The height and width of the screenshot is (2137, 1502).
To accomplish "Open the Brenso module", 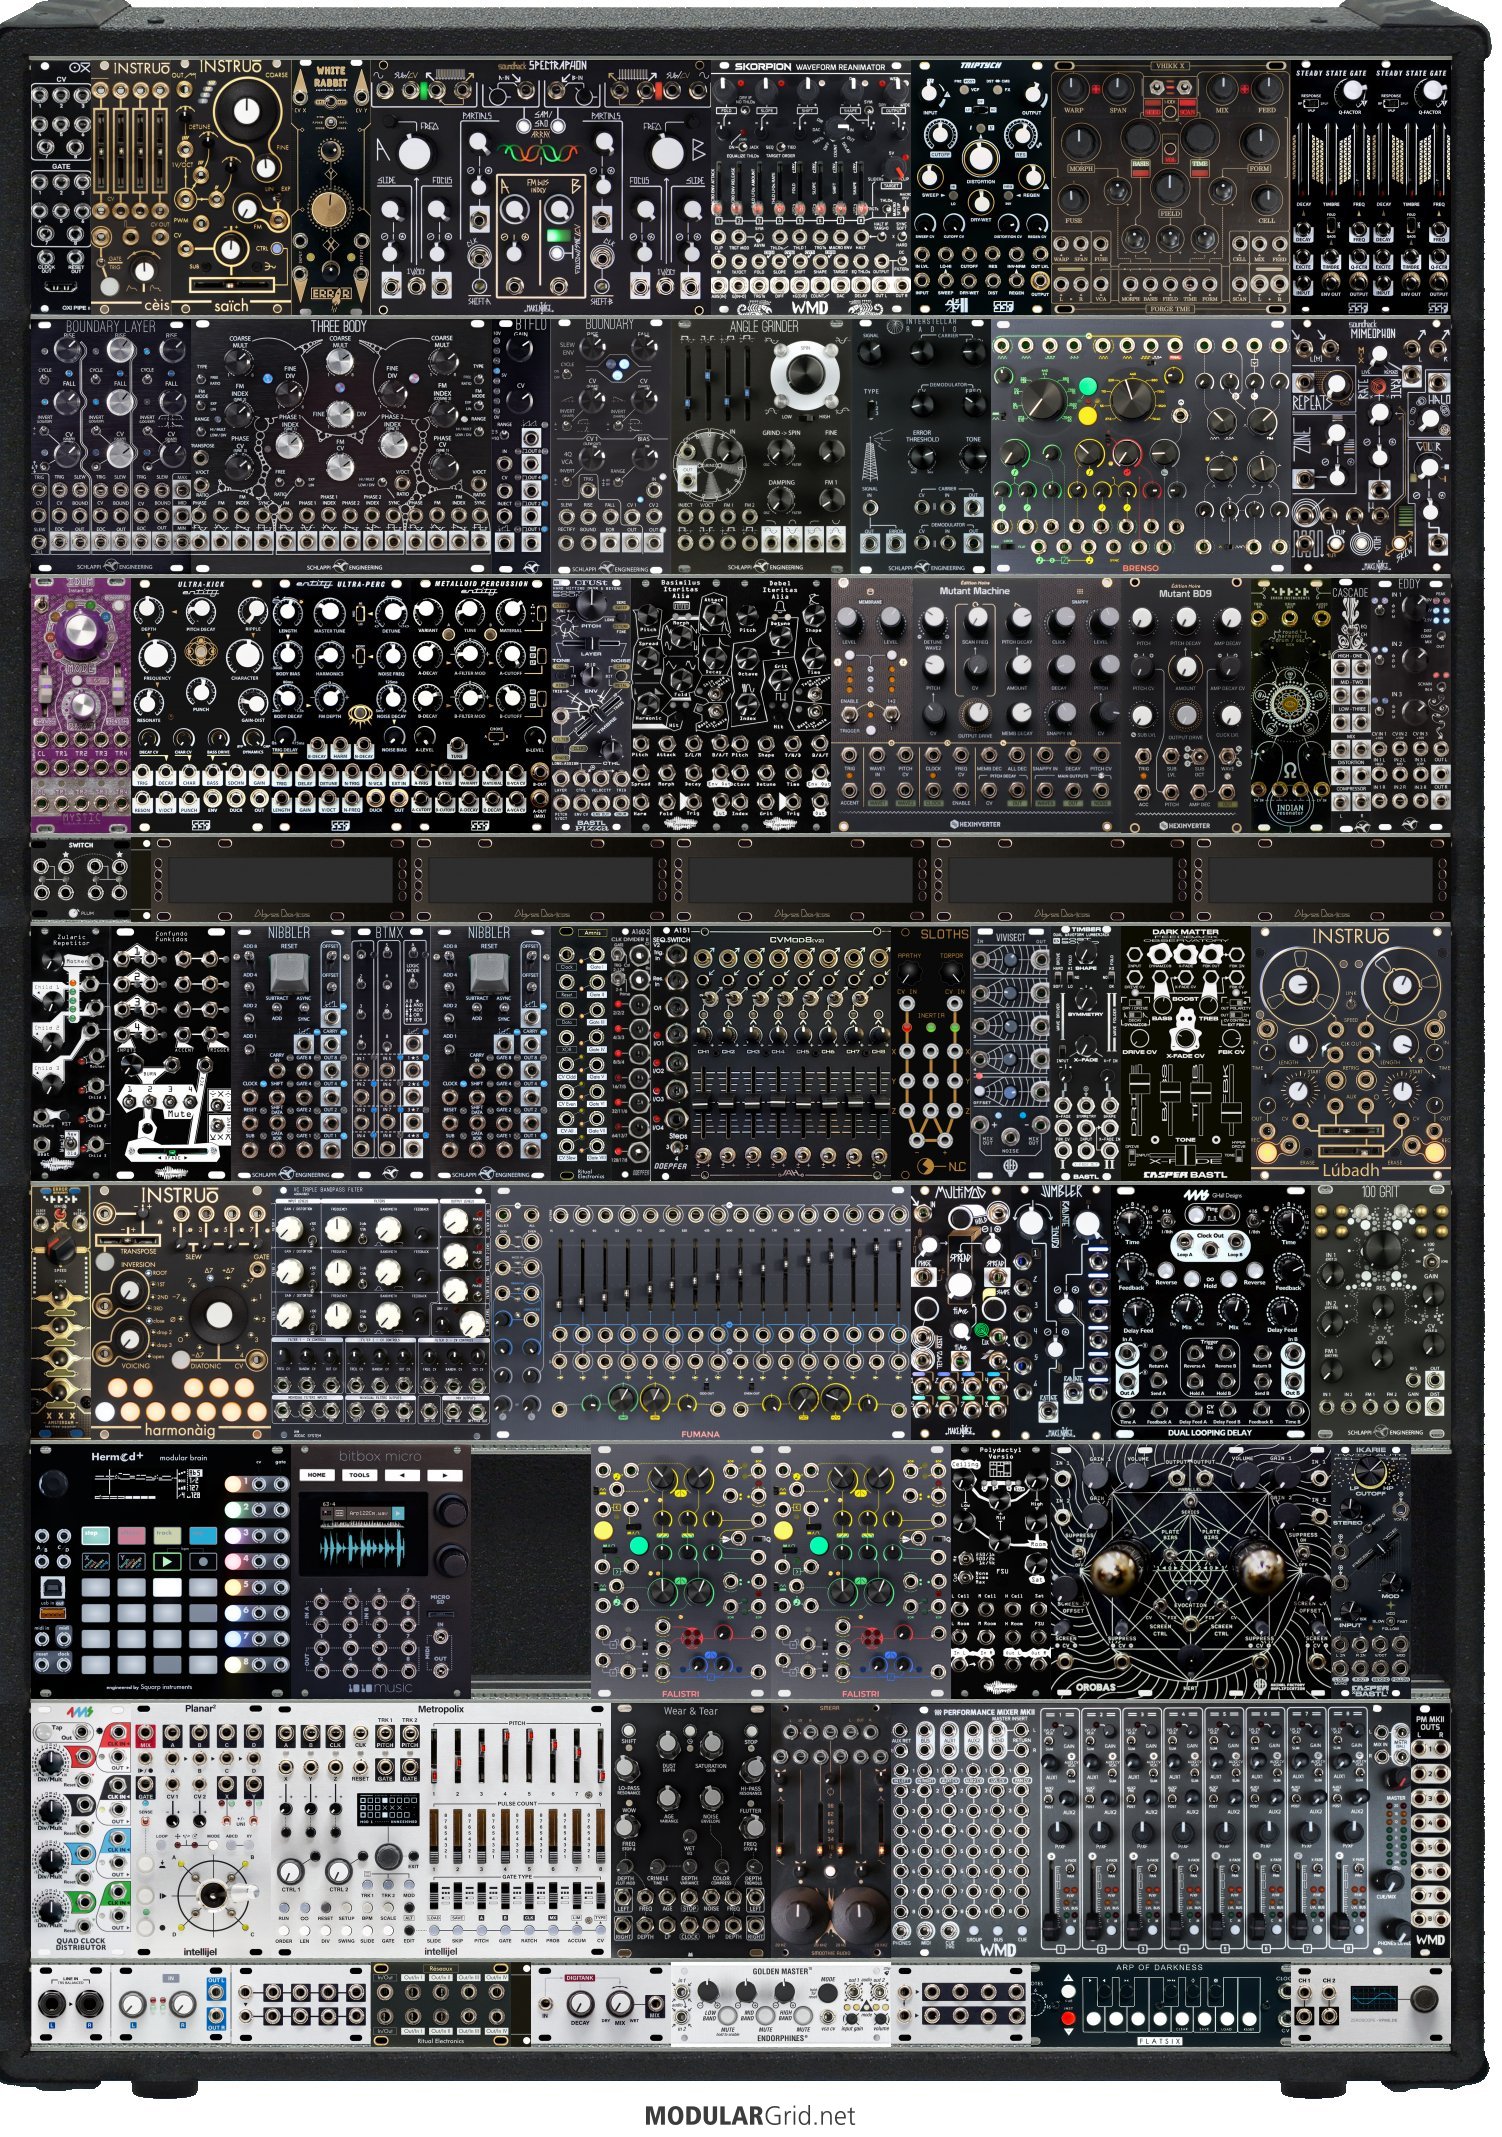I will (x=1141, y=447).
